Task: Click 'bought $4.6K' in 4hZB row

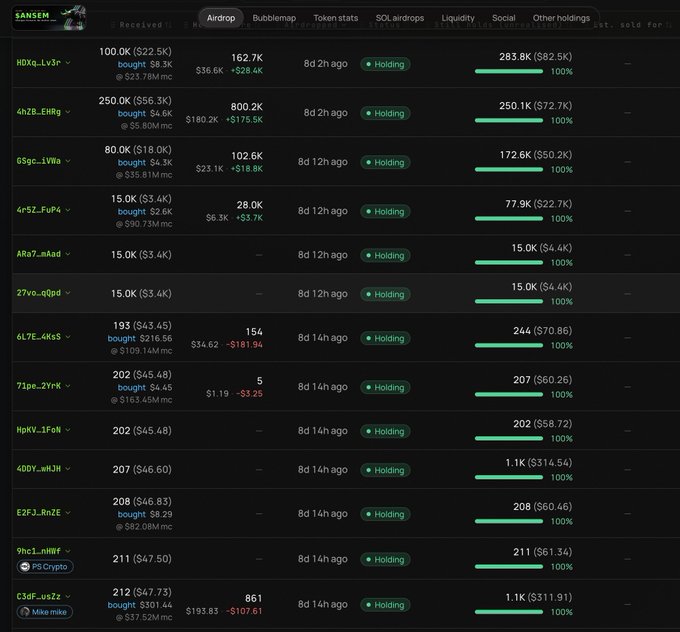Action: [x=145, y=114]
